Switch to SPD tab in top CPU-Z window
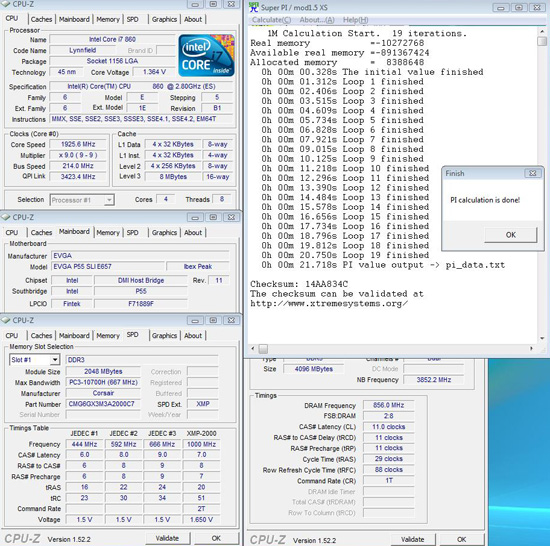The height and width of the screenshot is (546, 550). 132,19
